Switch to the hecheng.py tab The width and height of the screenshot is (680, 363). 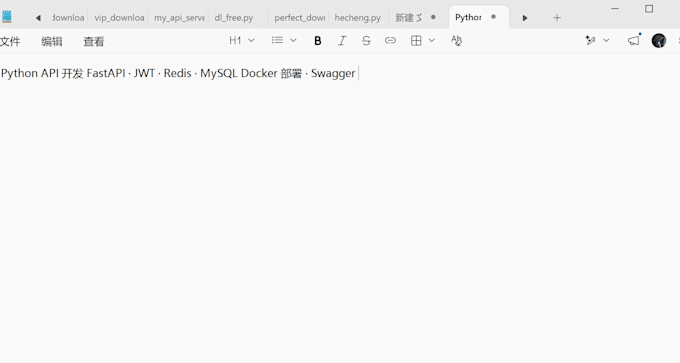pyautogui.click(x=358, y=18)
